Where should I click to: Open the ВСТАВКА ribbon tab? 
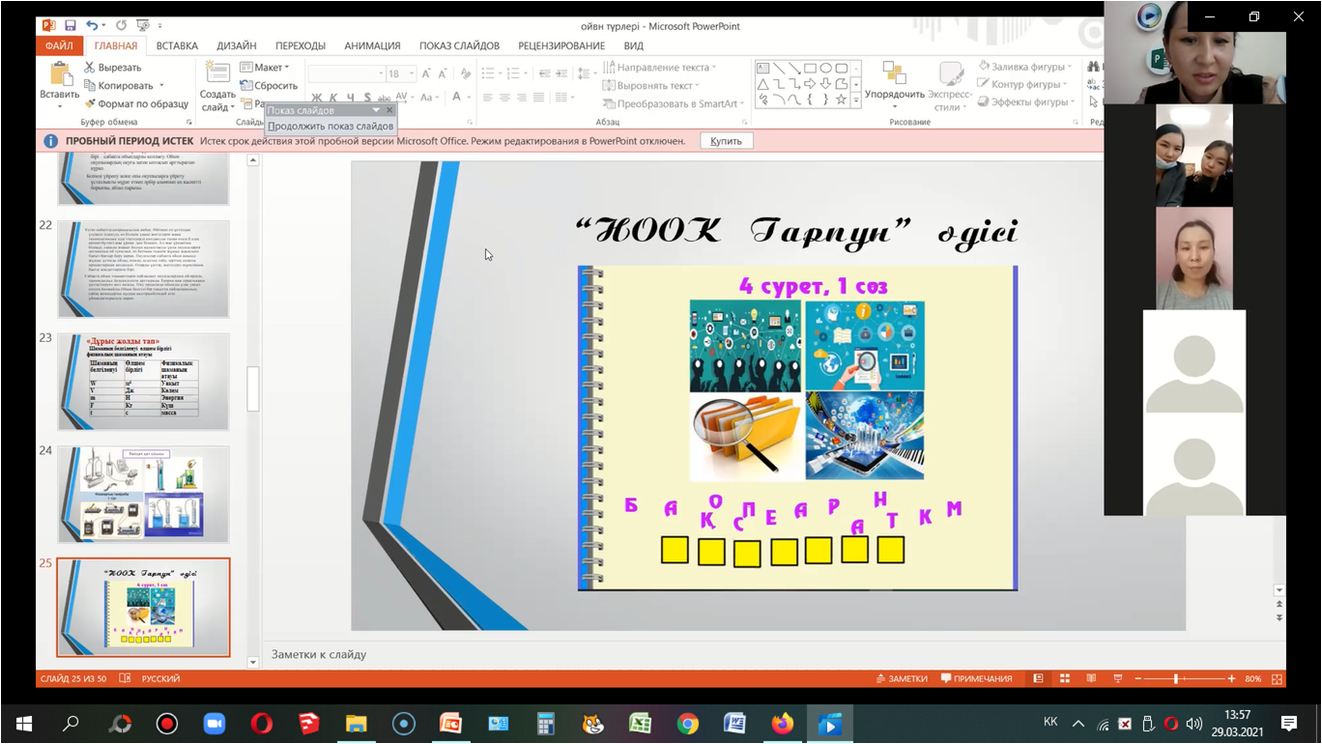click(177, 46)
